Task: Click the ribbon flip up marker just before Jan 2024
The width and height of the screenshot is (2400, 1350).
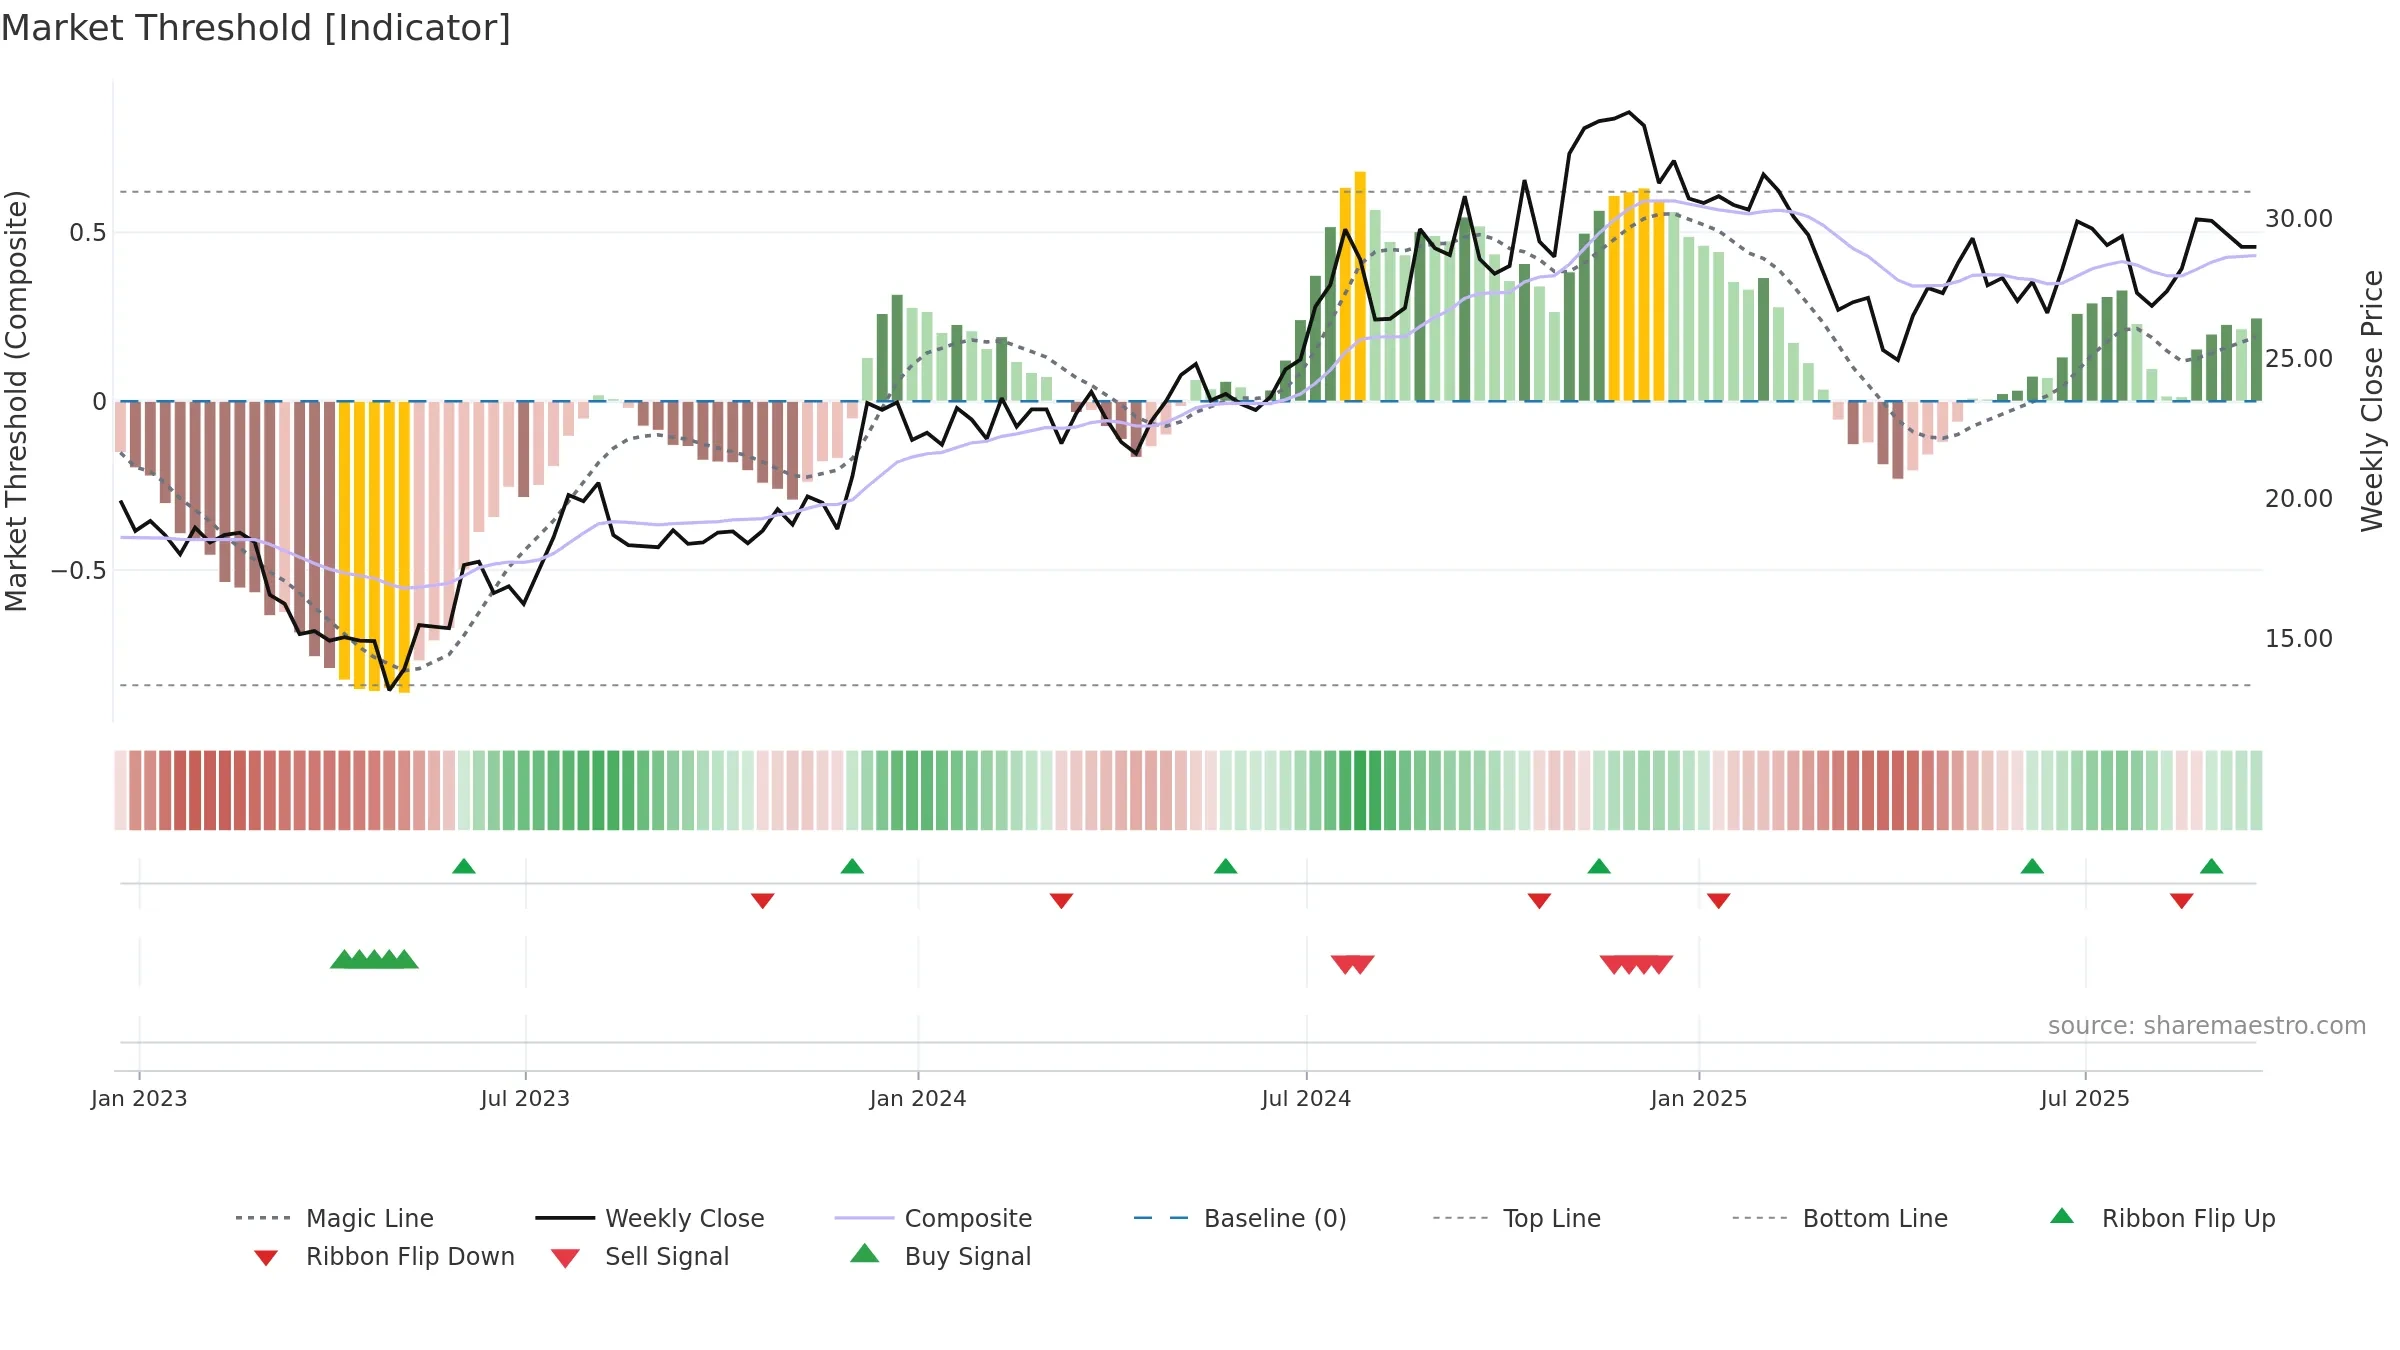Action: 852,866
